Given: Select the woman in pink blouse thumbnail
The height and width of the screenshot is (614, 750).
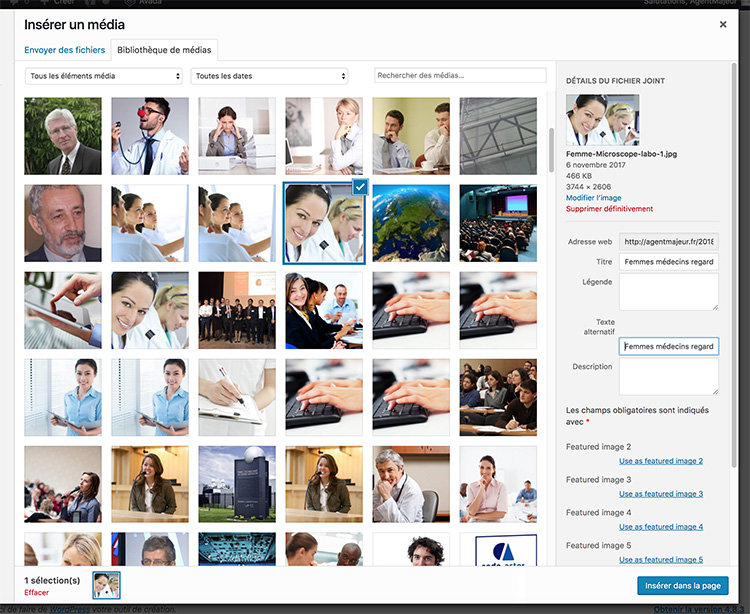Looking at the screenshot, I should pyautogui.click(x=498, y=484).
